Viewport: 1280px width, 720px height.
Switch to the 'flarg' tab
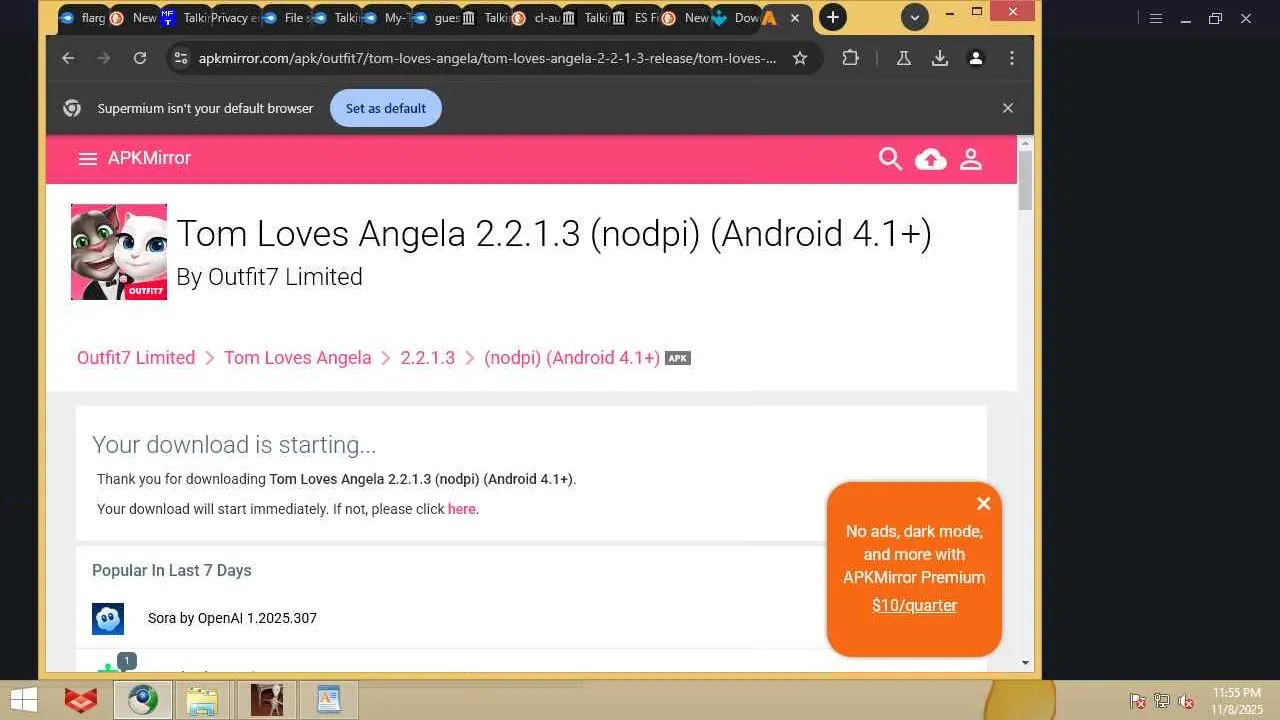[x=82, y=18]
